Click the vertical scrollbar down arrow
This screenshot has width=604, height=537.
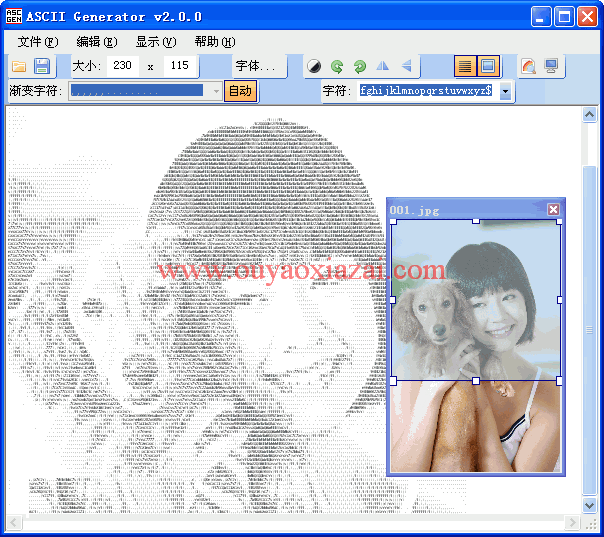(589, 505)
